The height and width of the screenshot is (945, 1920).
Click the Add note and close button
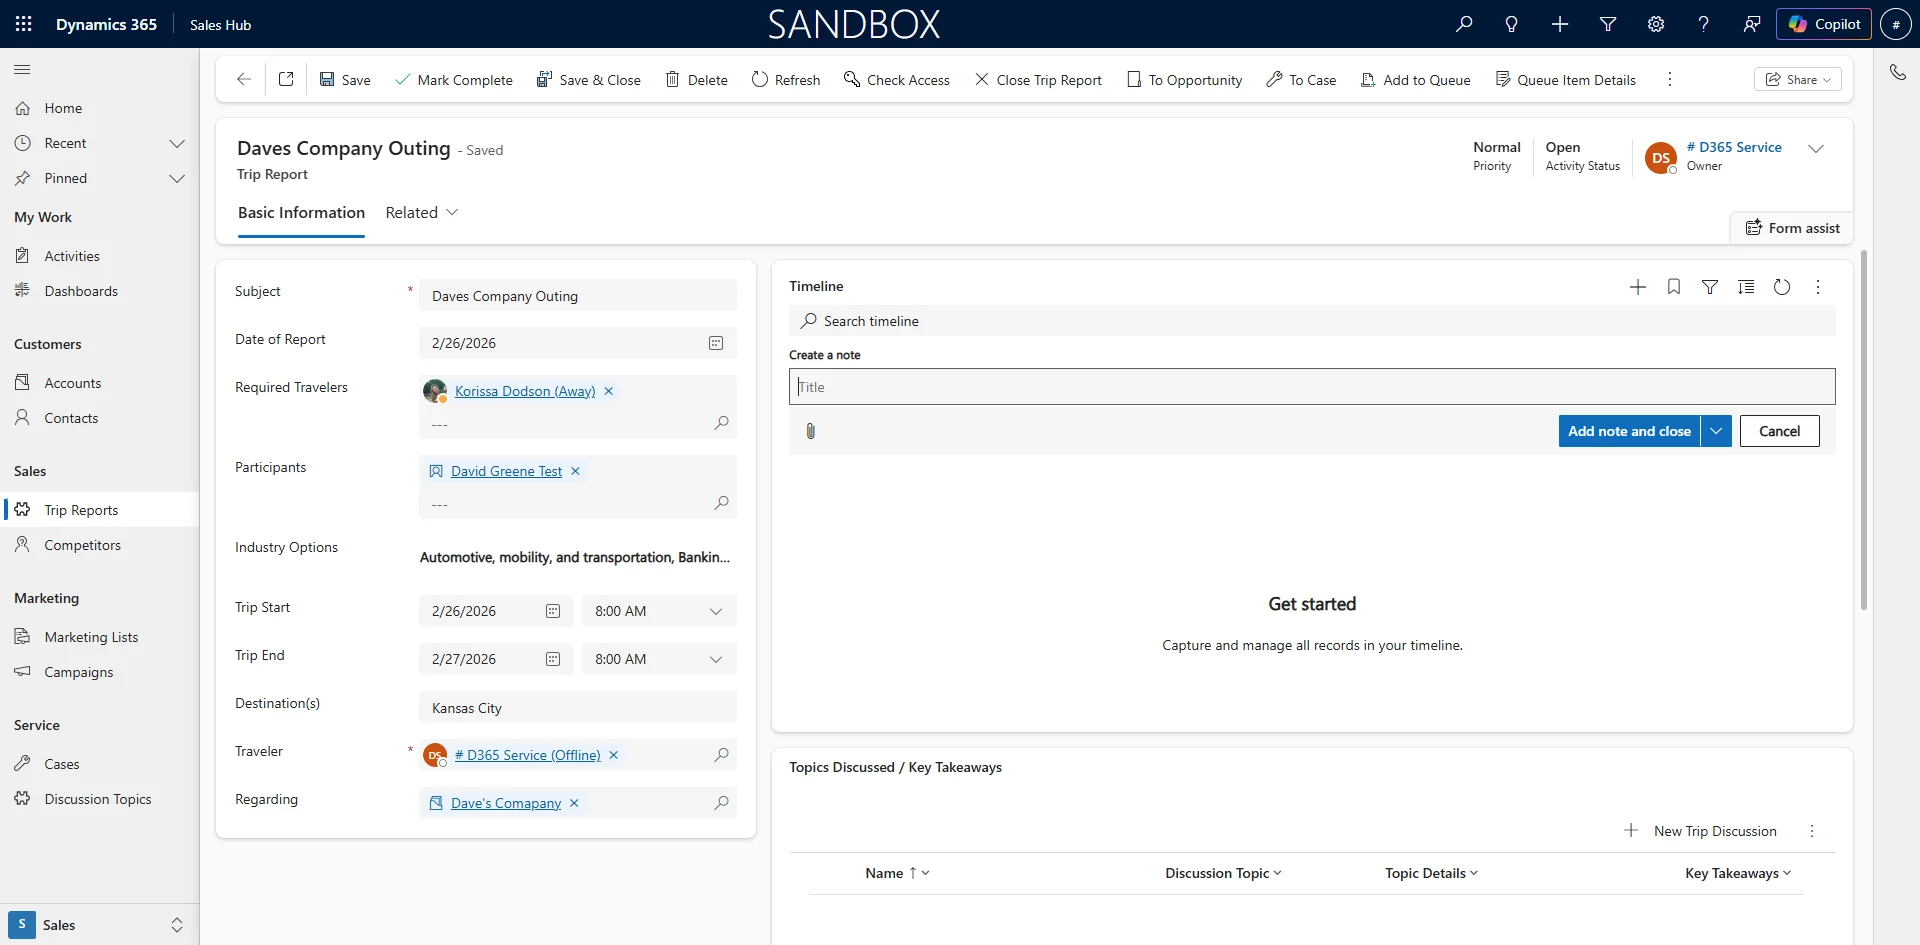point(1630,431)
